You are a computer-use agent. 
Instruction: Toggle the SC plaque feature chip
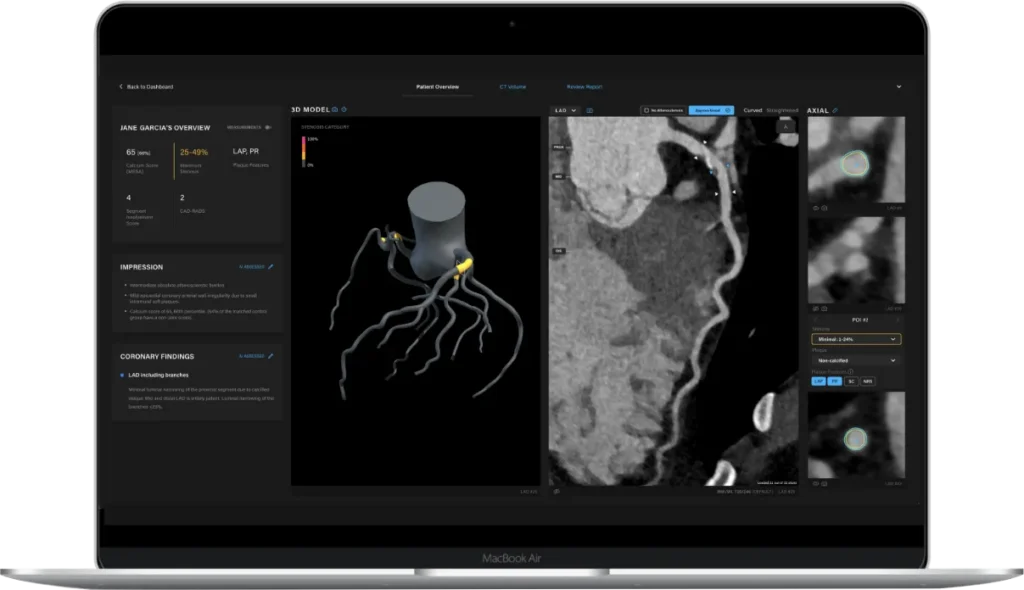coord(851,381)
